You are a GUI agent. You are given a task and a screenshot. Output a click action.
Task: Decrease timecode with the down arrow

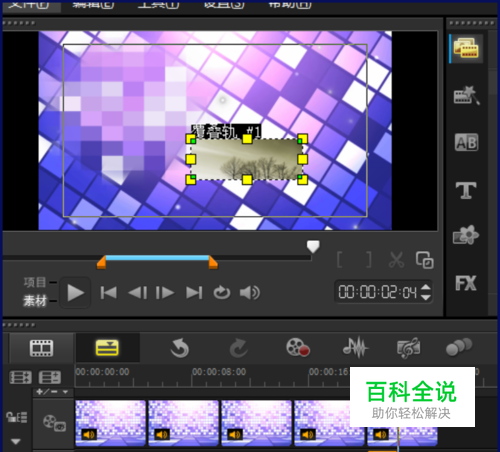point(426,297)
